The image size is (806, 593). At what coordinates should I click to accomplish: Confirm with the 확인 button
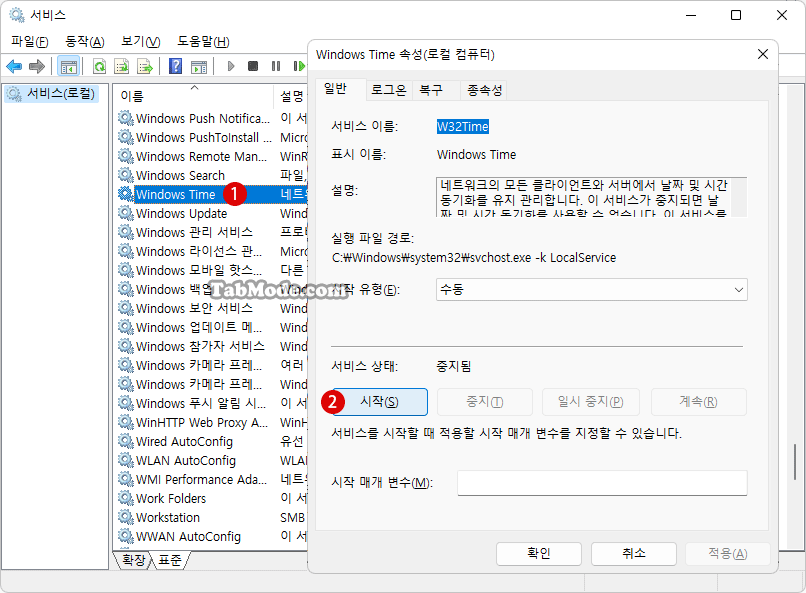click(x=539, y=553)
